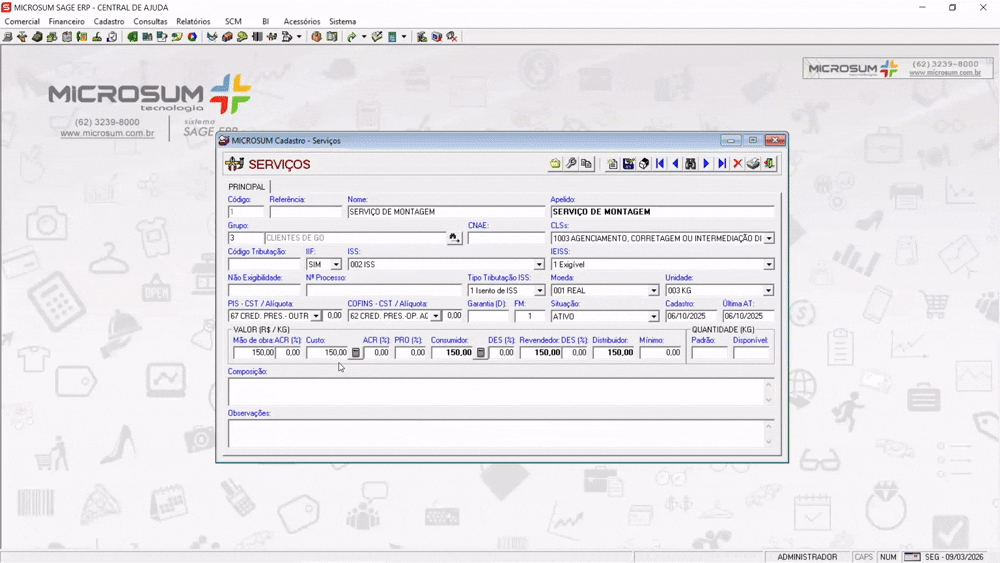This screenshot has width=1000, height=563.
Task: Open the Unidade dropdown list
Action: (x=768, y=291)
